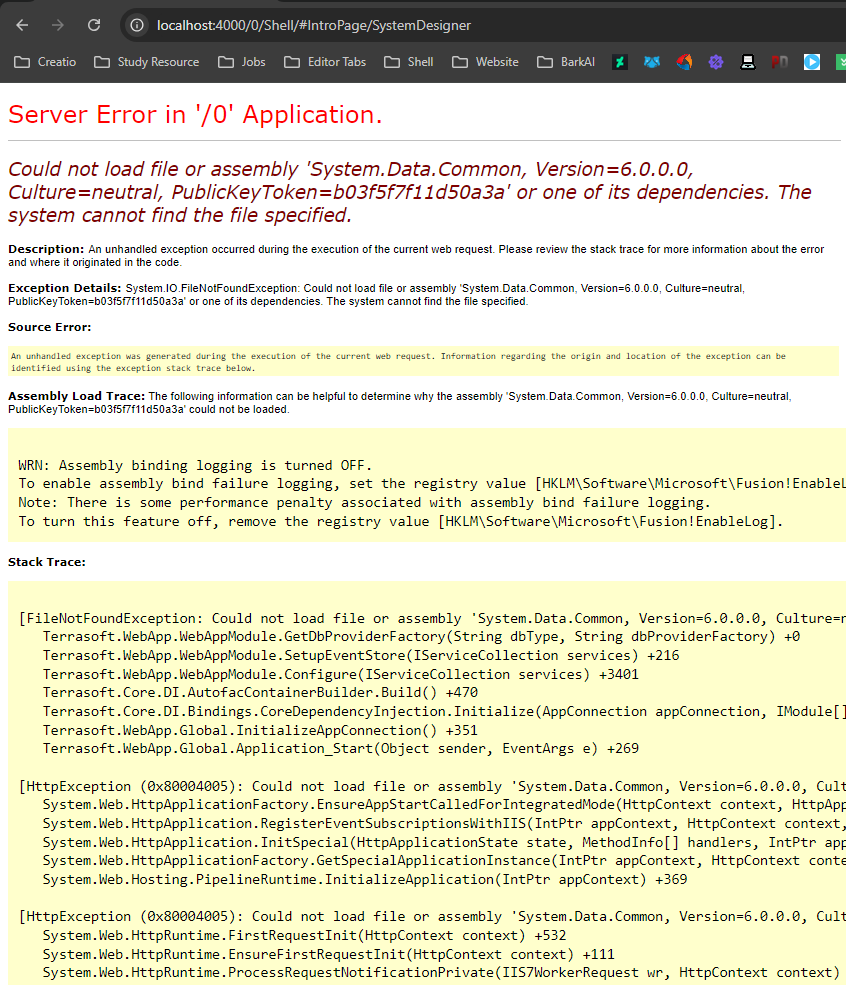Image resolution: width=846 pixels, height=985 pixels.
Task: Expand the BarkAI bookmarks folder
Action: (x=566, y=62)
